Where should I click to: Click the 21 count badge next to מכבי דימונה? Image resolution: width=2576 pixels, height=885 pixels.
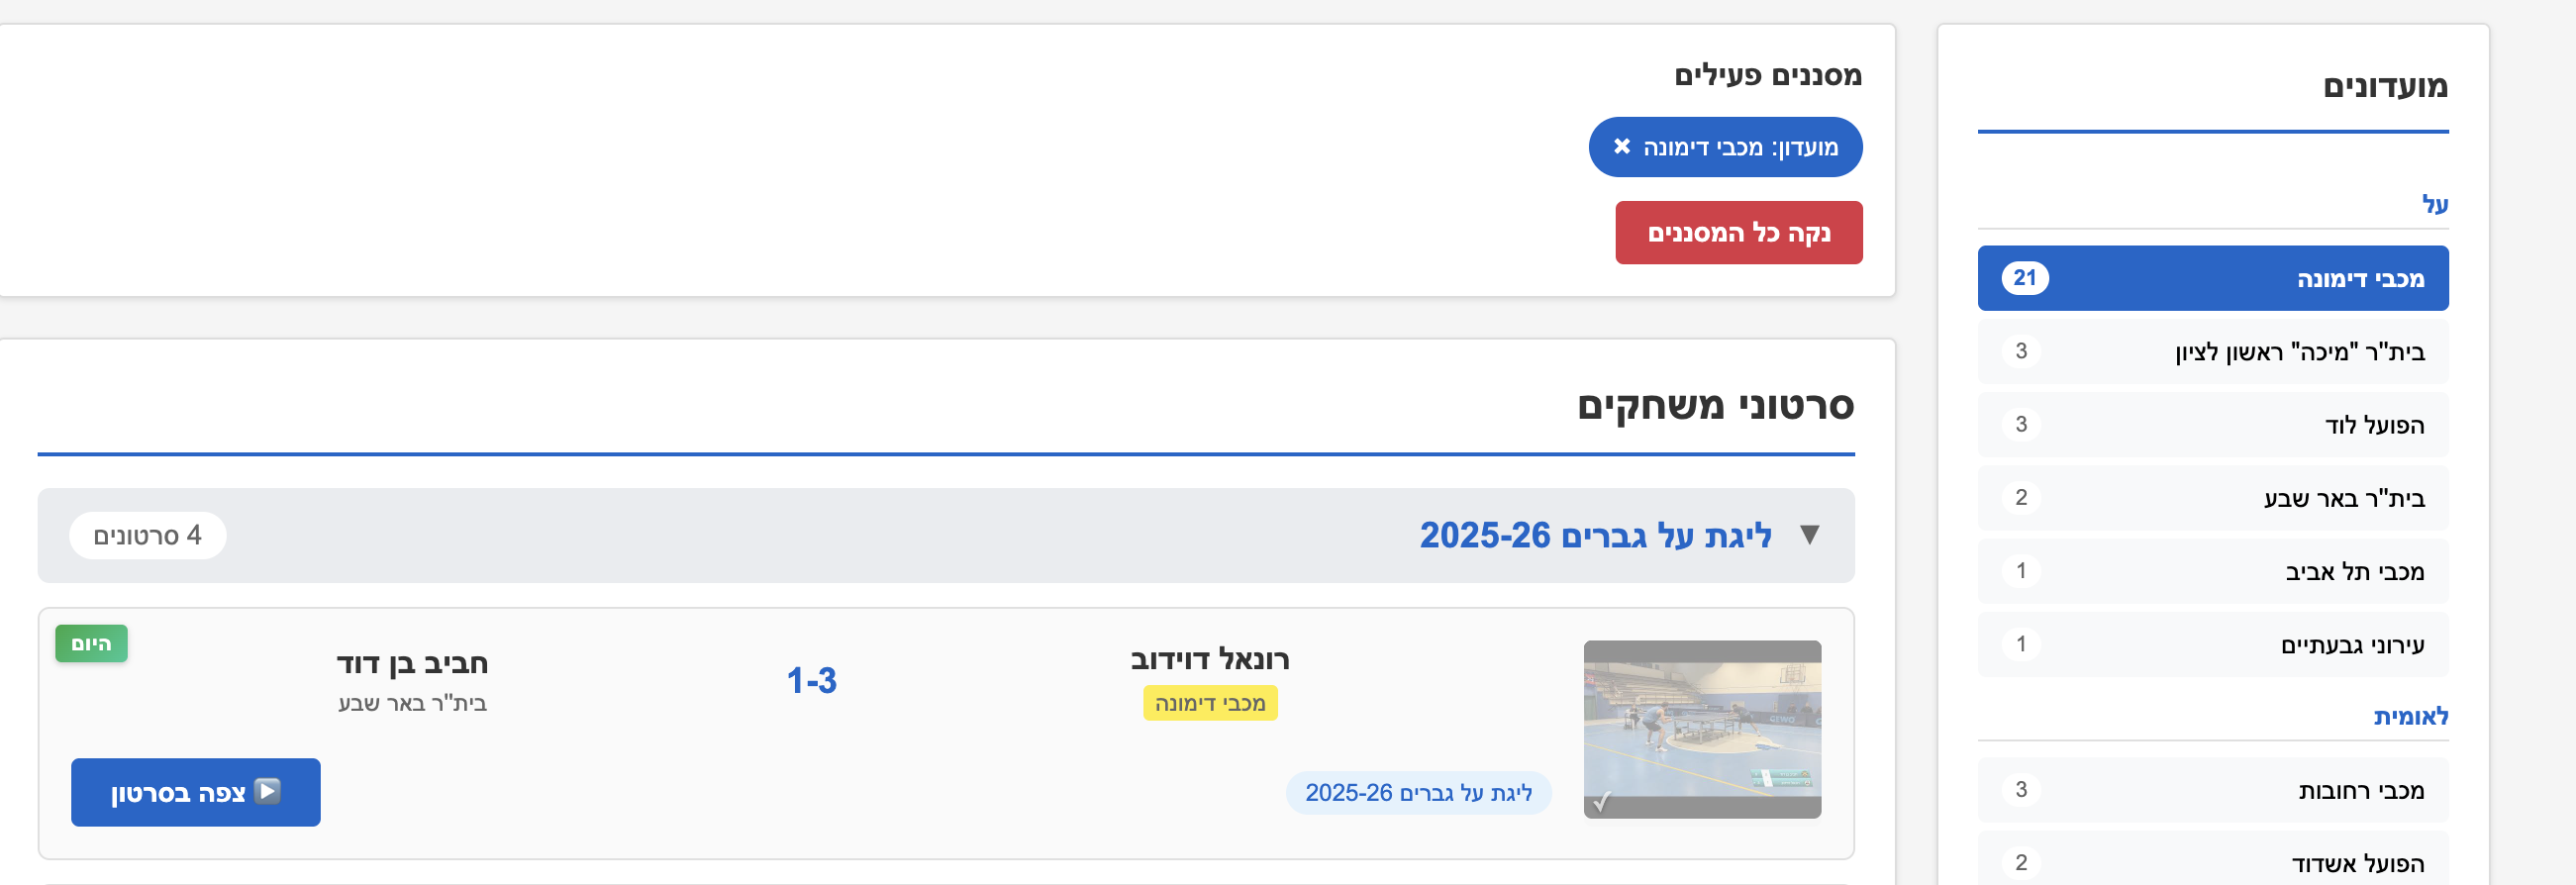pyautogui.click(x=2026, y=278)
